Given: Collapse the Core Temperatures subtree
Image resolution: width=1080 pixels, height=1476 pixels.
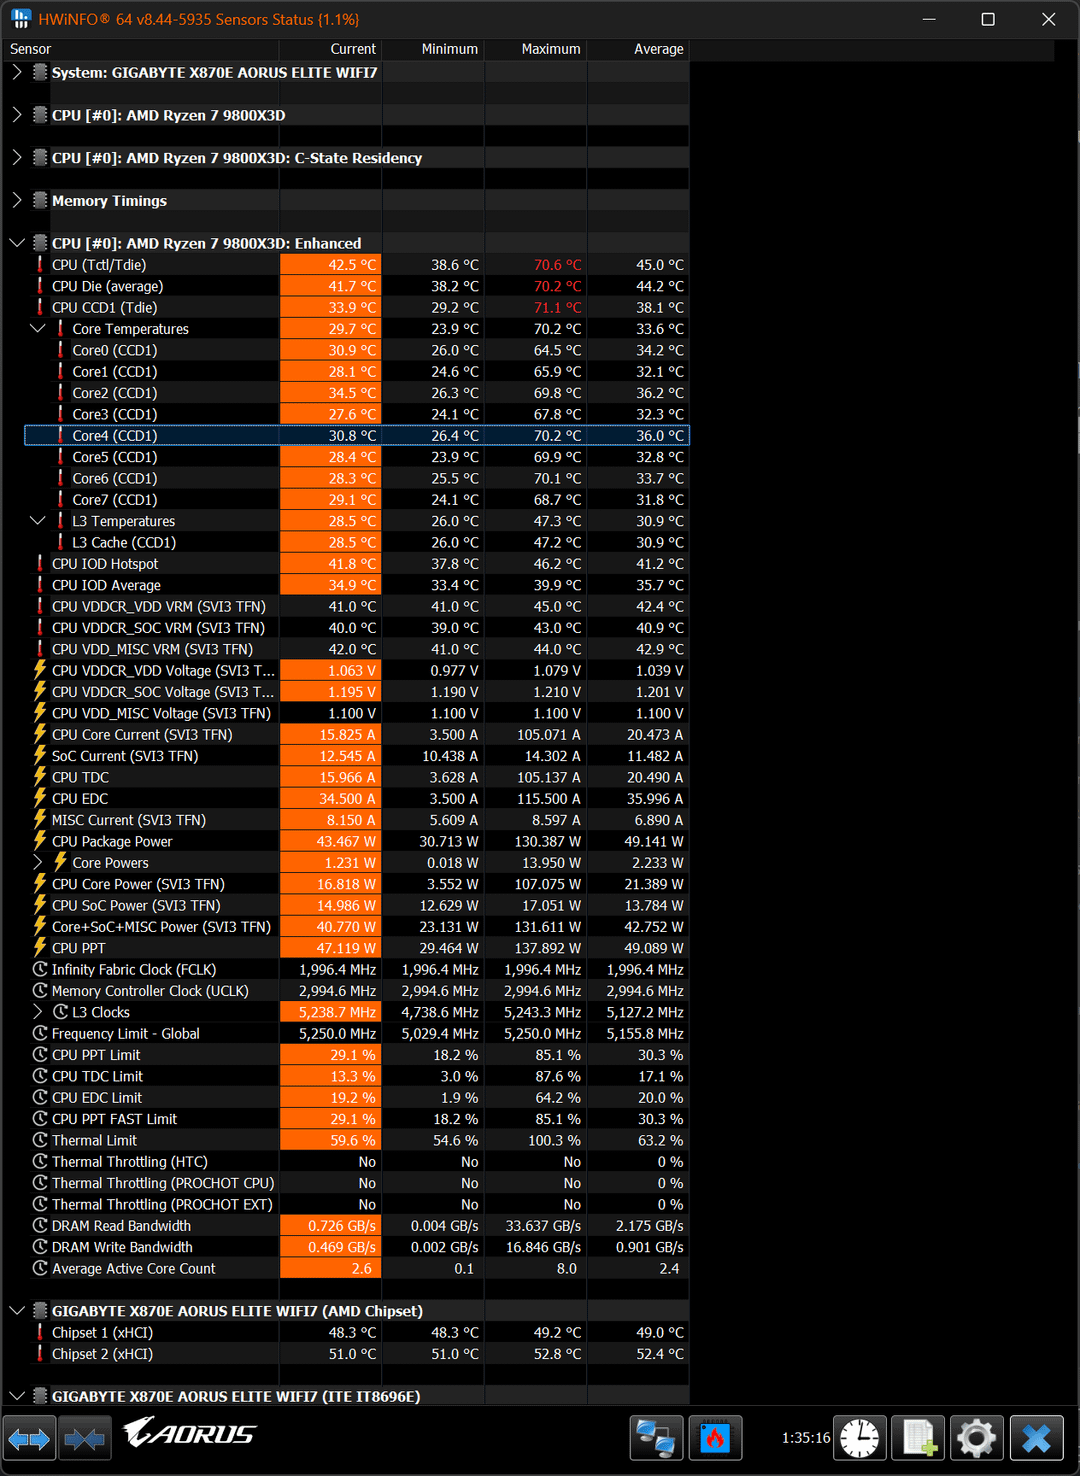Looking at the screenshot, I should (38, 329).
